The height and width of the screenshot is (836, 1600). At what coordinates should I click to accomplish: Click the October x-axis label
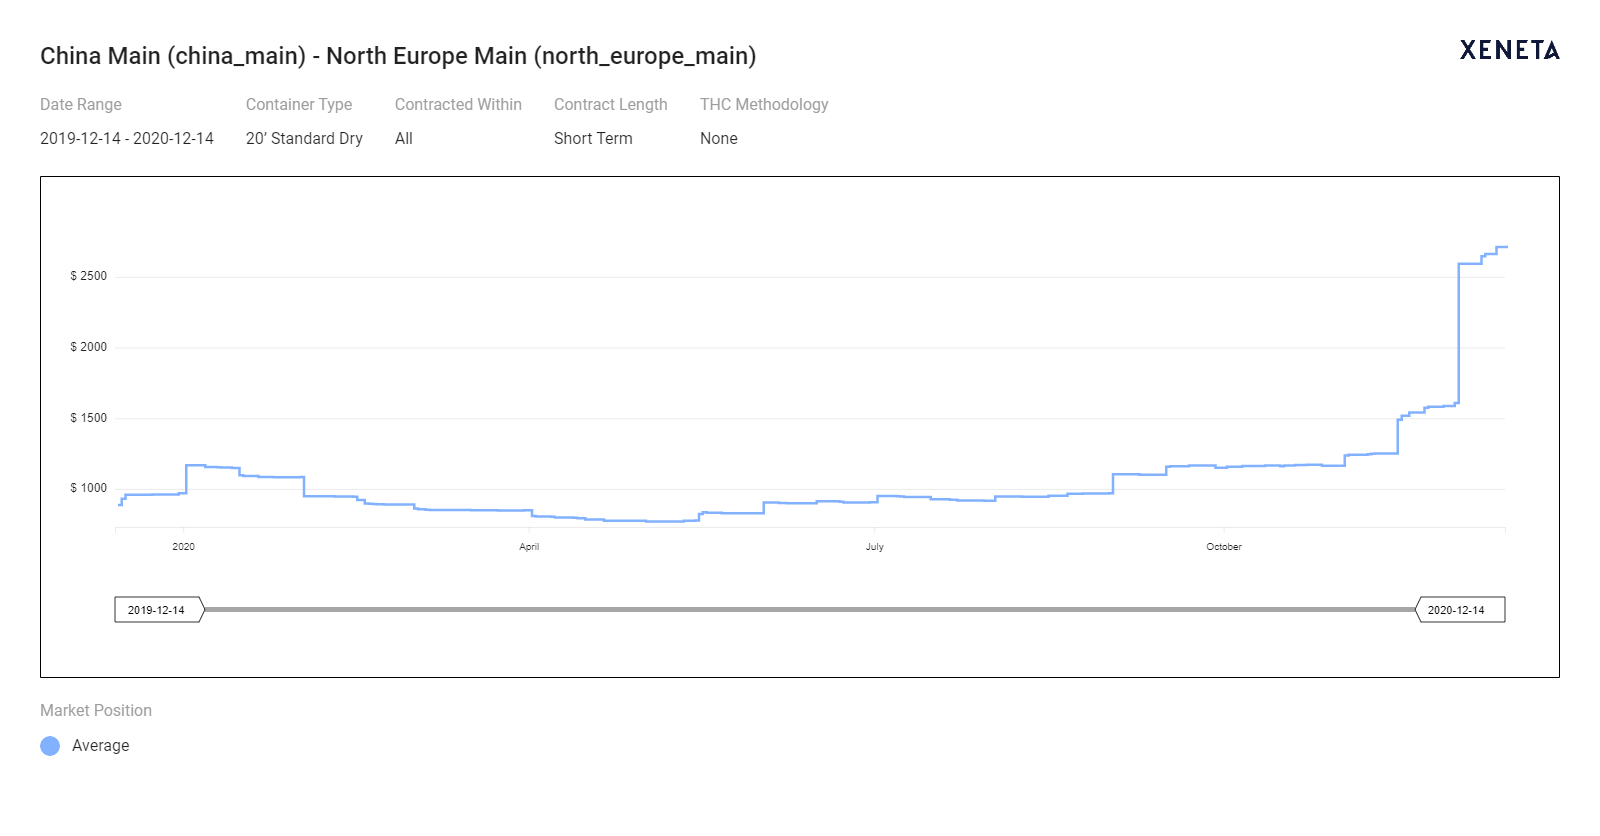[x=1223, y=547]
